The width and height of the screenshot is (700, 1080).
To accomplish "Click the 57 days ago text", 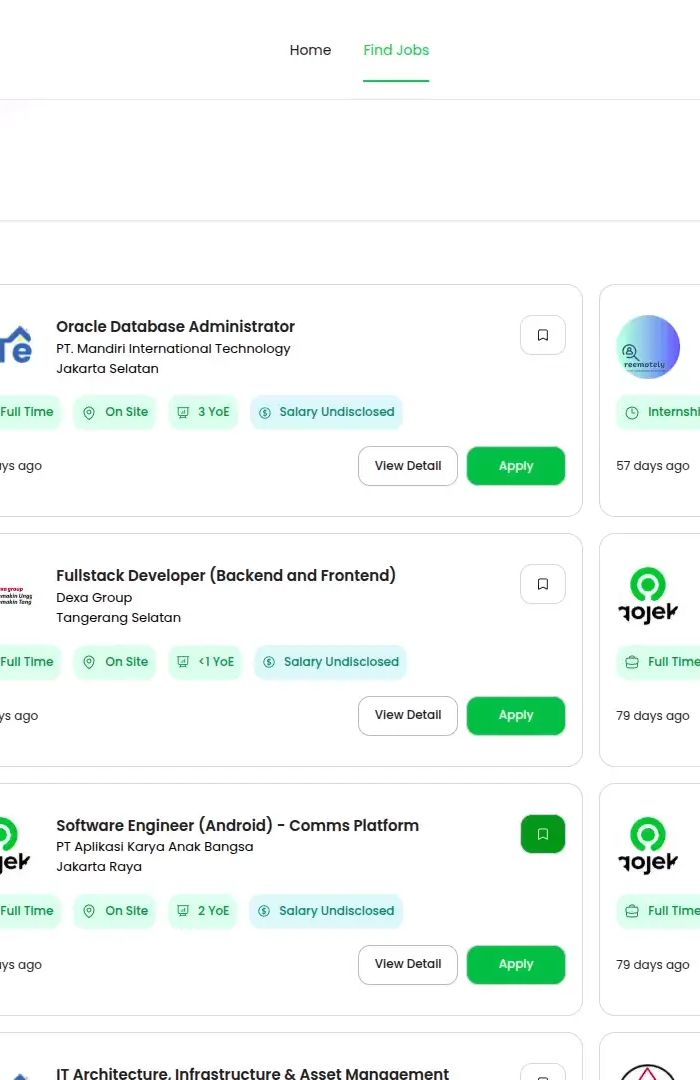I will click(x=652, y=466).
